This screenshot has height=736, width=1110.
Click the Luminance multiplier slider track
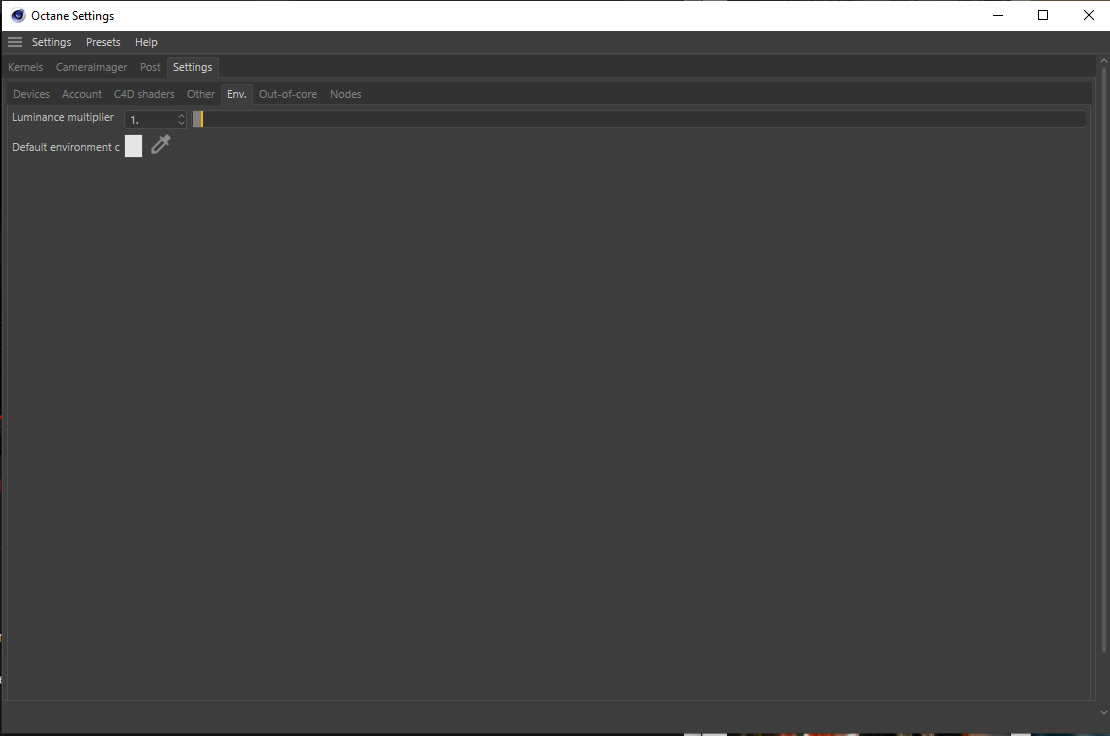639,119
